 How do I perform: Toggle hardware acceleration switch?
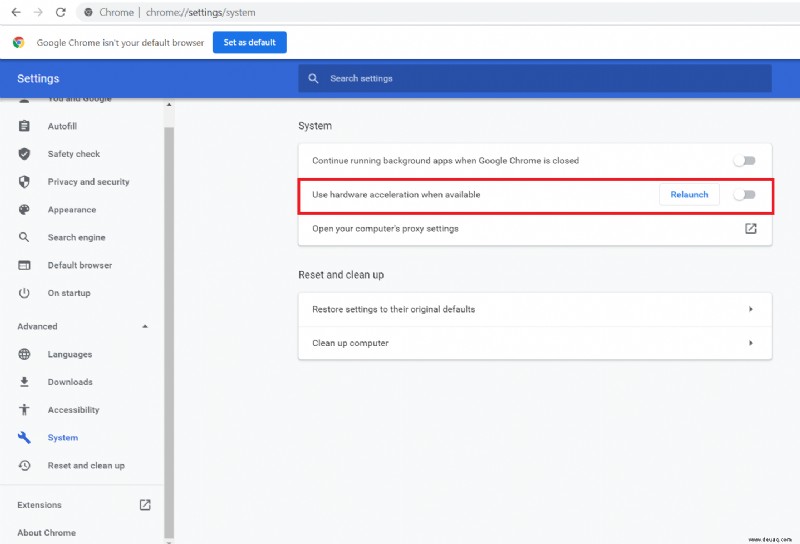click(744, 194)
